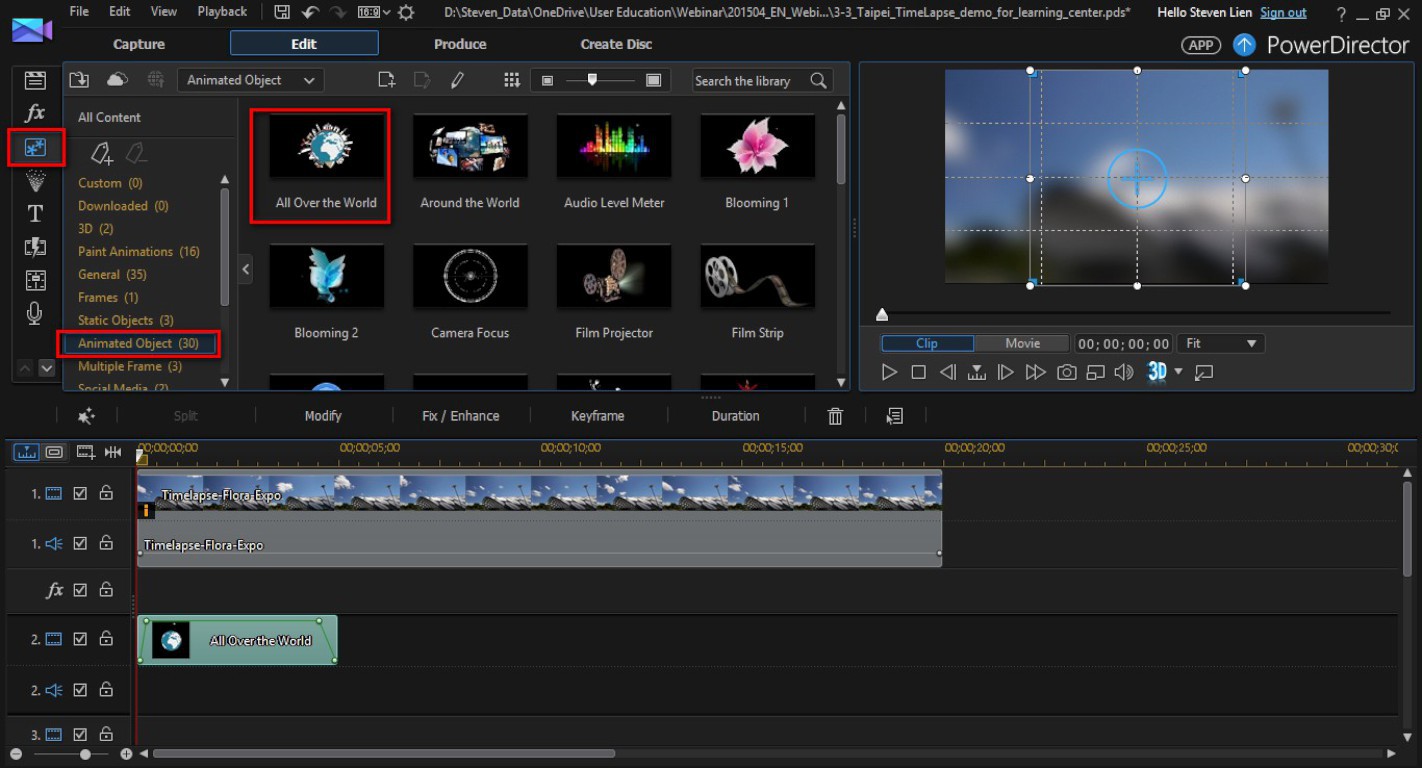Take a preview snapshot camera icon
Image resolution: width=1422 pixels, height=768 pixels.
(x=1067, y=372)
